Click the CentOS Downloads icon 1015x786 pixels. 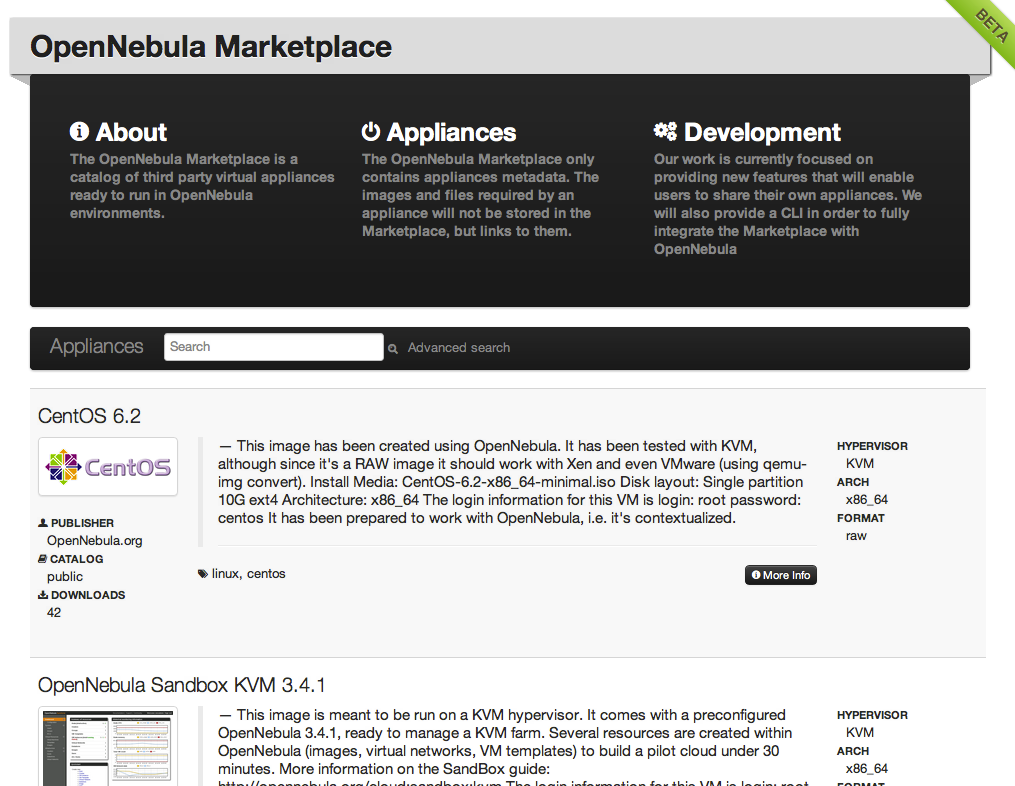click(43, 594)
